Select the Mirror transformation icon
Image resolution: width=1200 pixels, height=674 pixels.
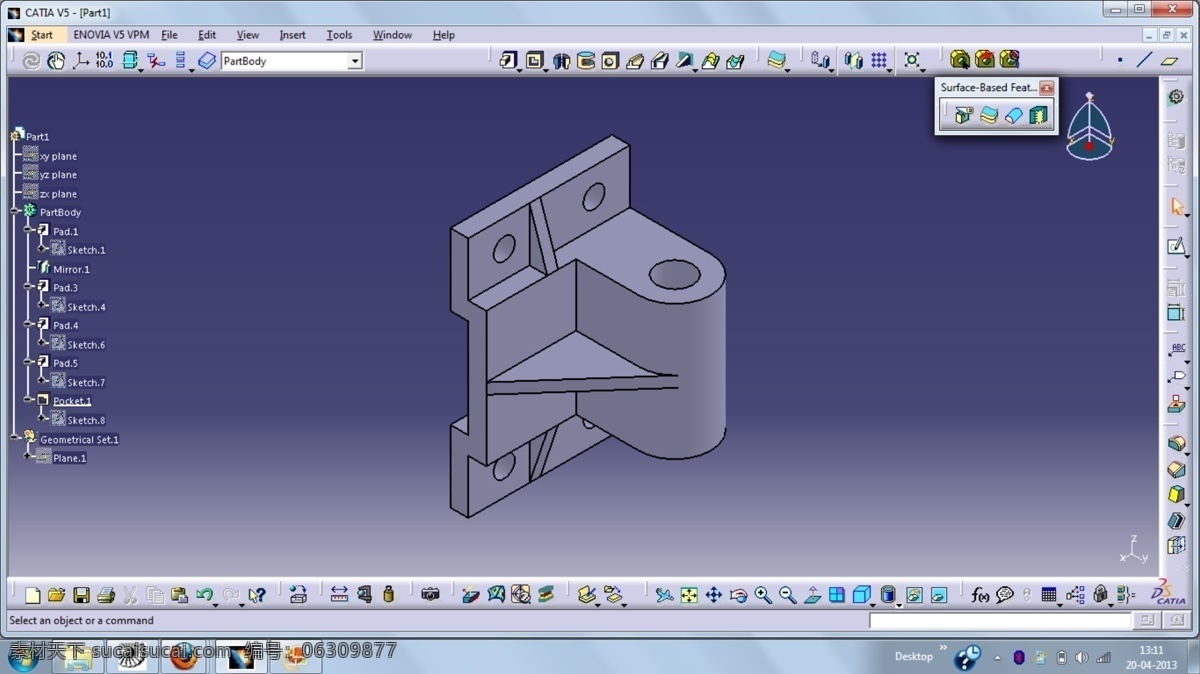[853, 61]
